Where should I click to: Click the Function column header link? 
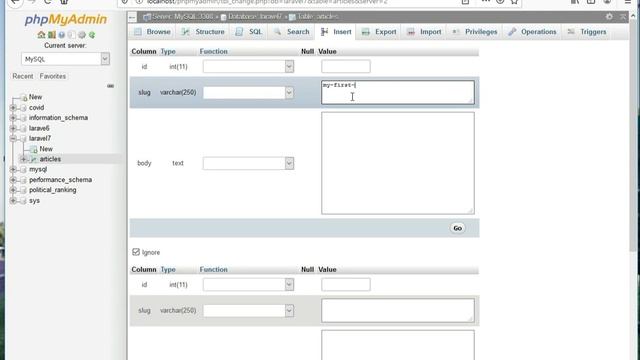(x=213, y=51)
